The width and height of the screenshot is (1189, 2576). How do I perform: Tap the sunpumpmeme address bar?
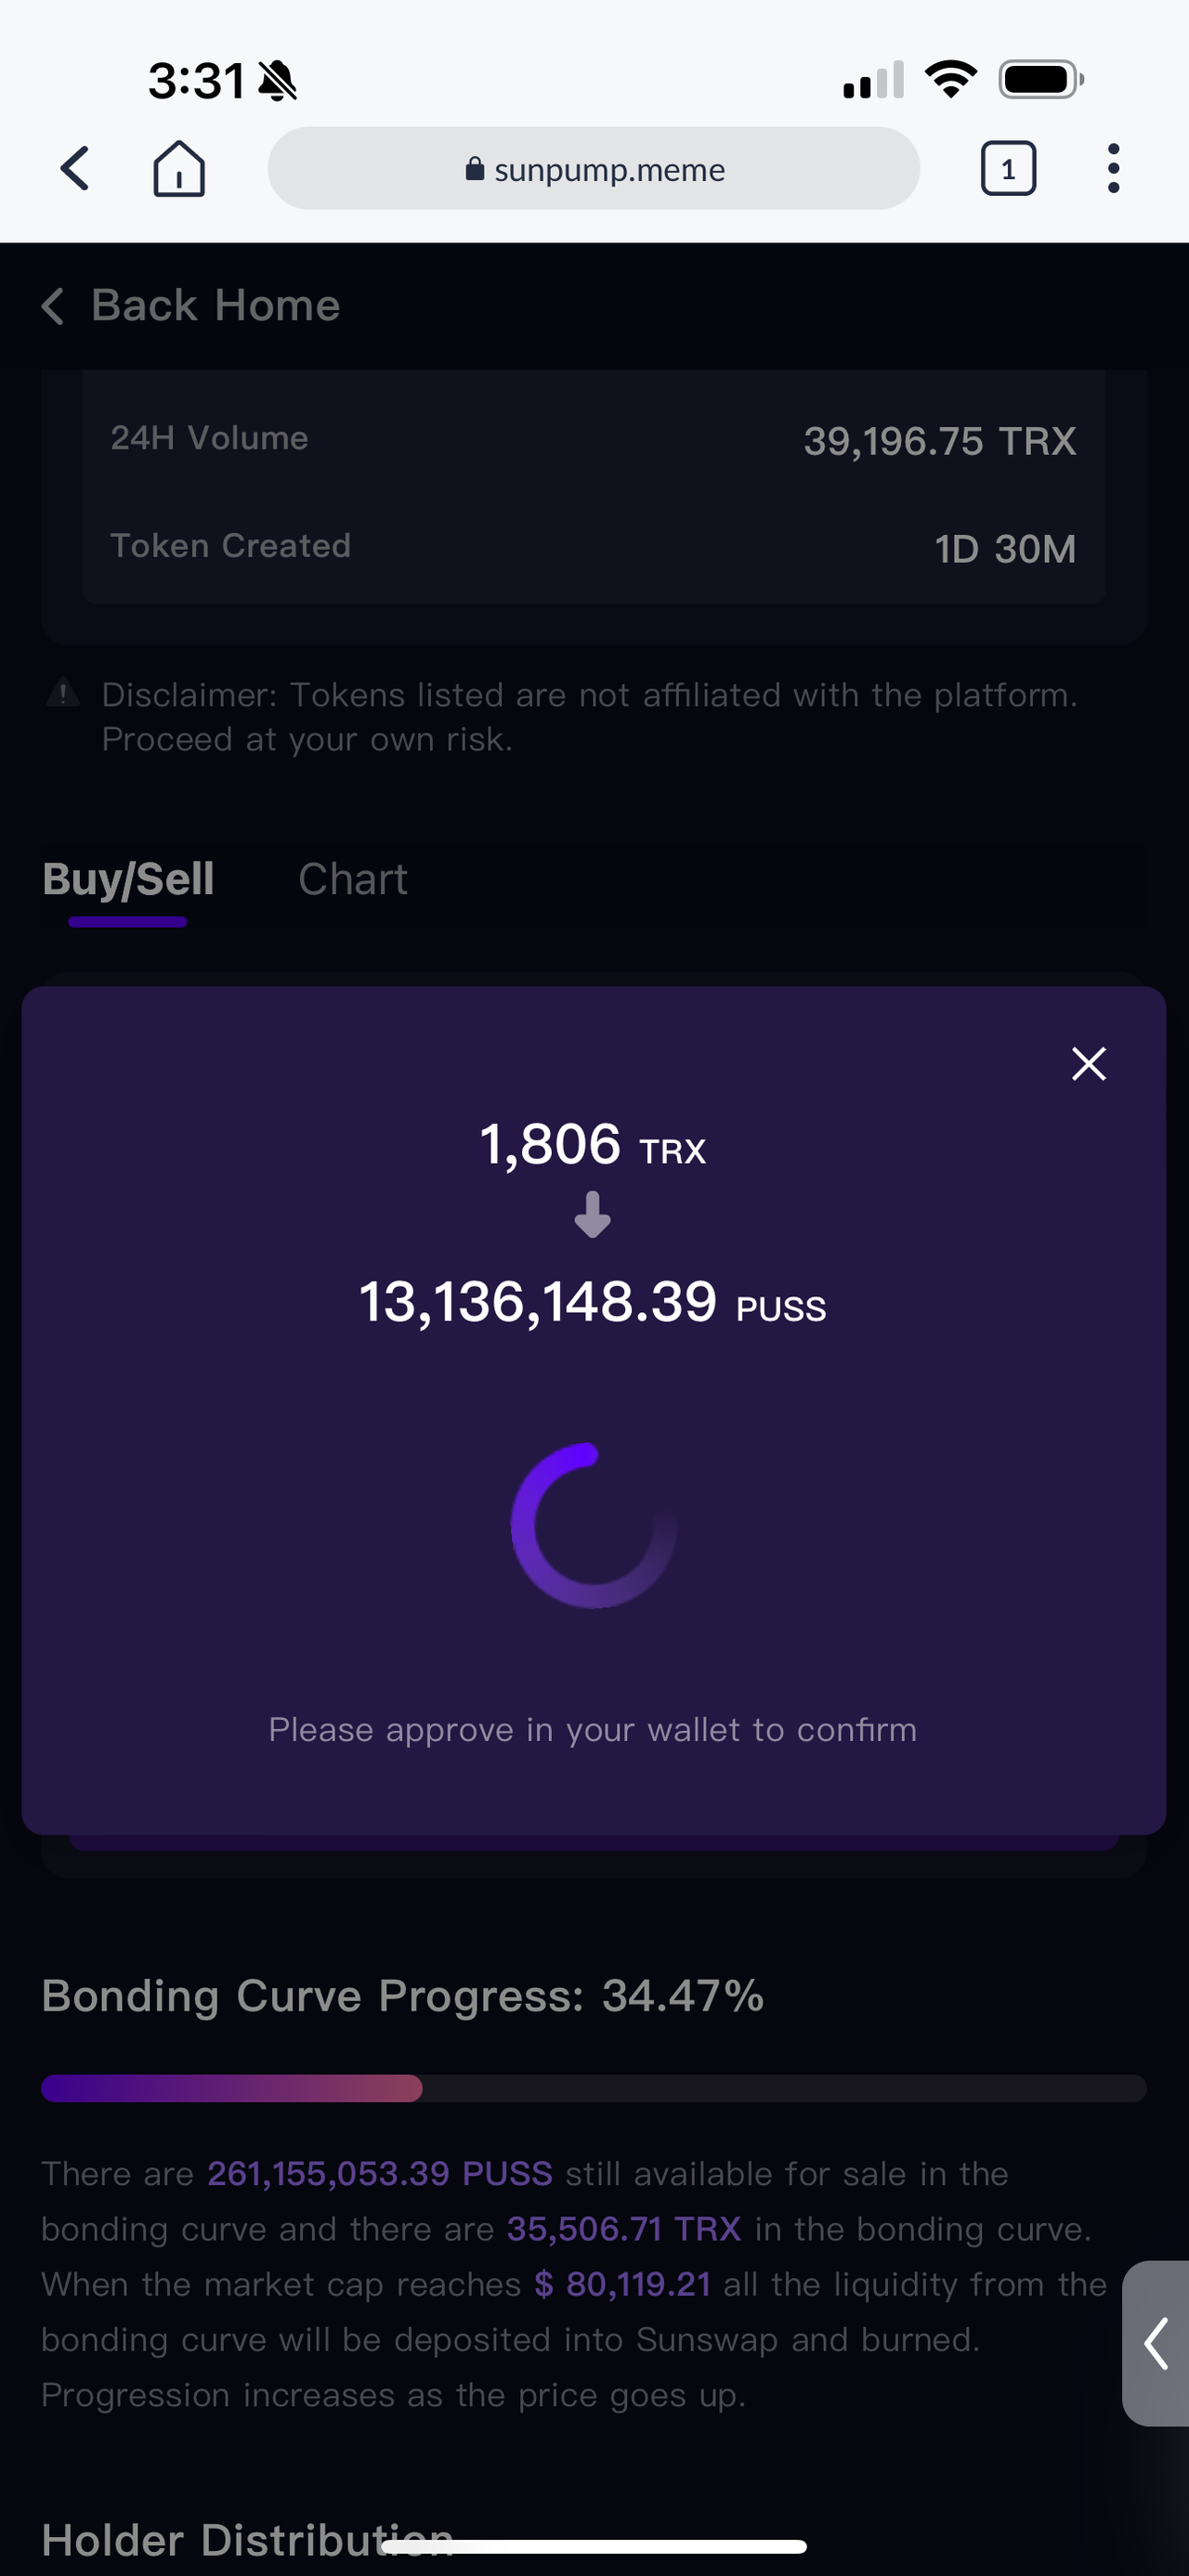pos(593,168)
